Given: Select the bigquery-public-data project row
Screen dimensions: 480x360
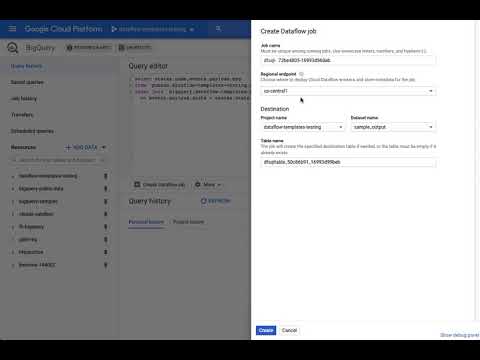Looking at the screenshot, I should coord(41,189).
